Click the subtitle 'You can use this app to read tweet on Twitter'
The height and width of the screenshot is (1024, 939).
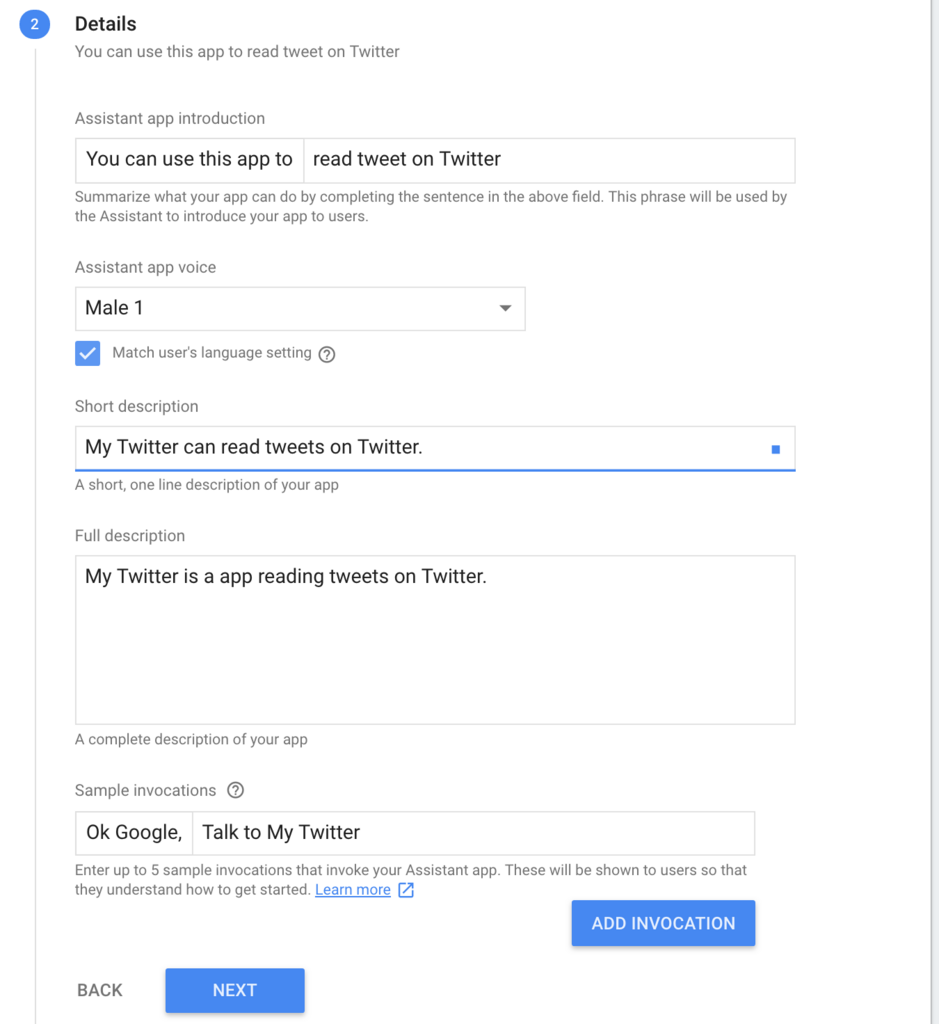pyautogui.click(x=237, y=52)
